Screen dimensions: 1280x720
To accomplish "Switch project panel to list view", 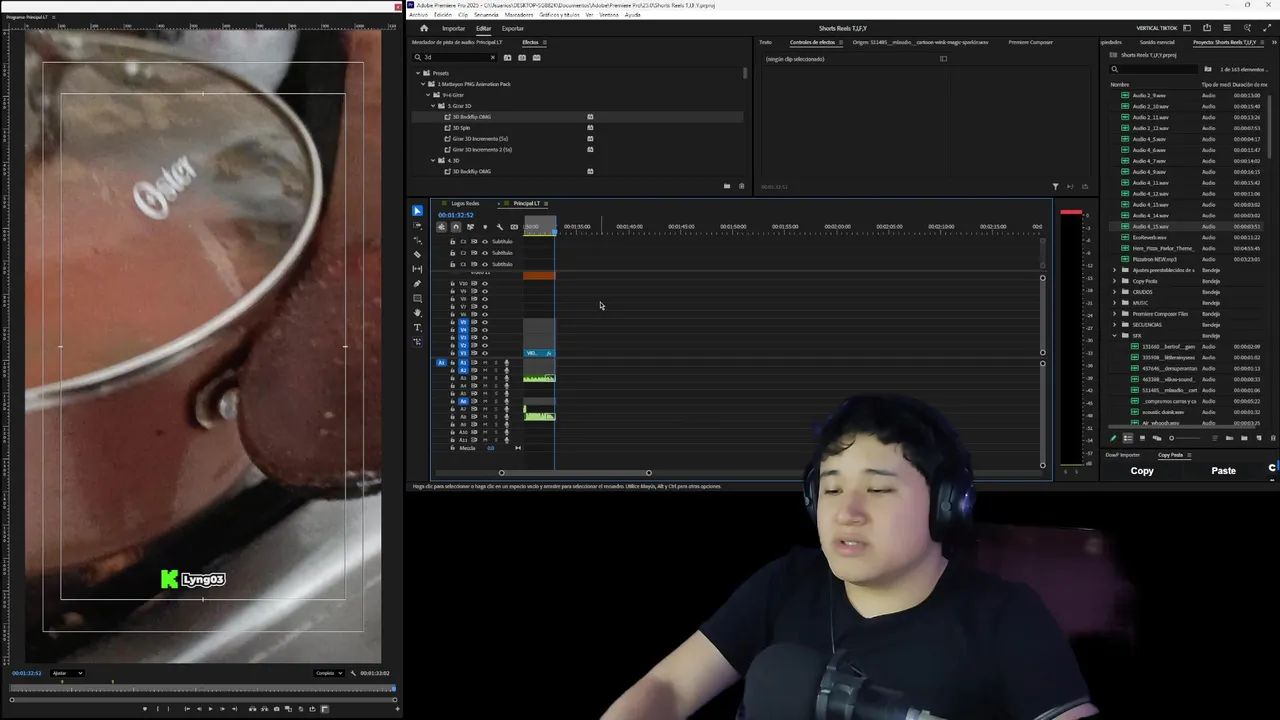I will (x=1128, y=438).
